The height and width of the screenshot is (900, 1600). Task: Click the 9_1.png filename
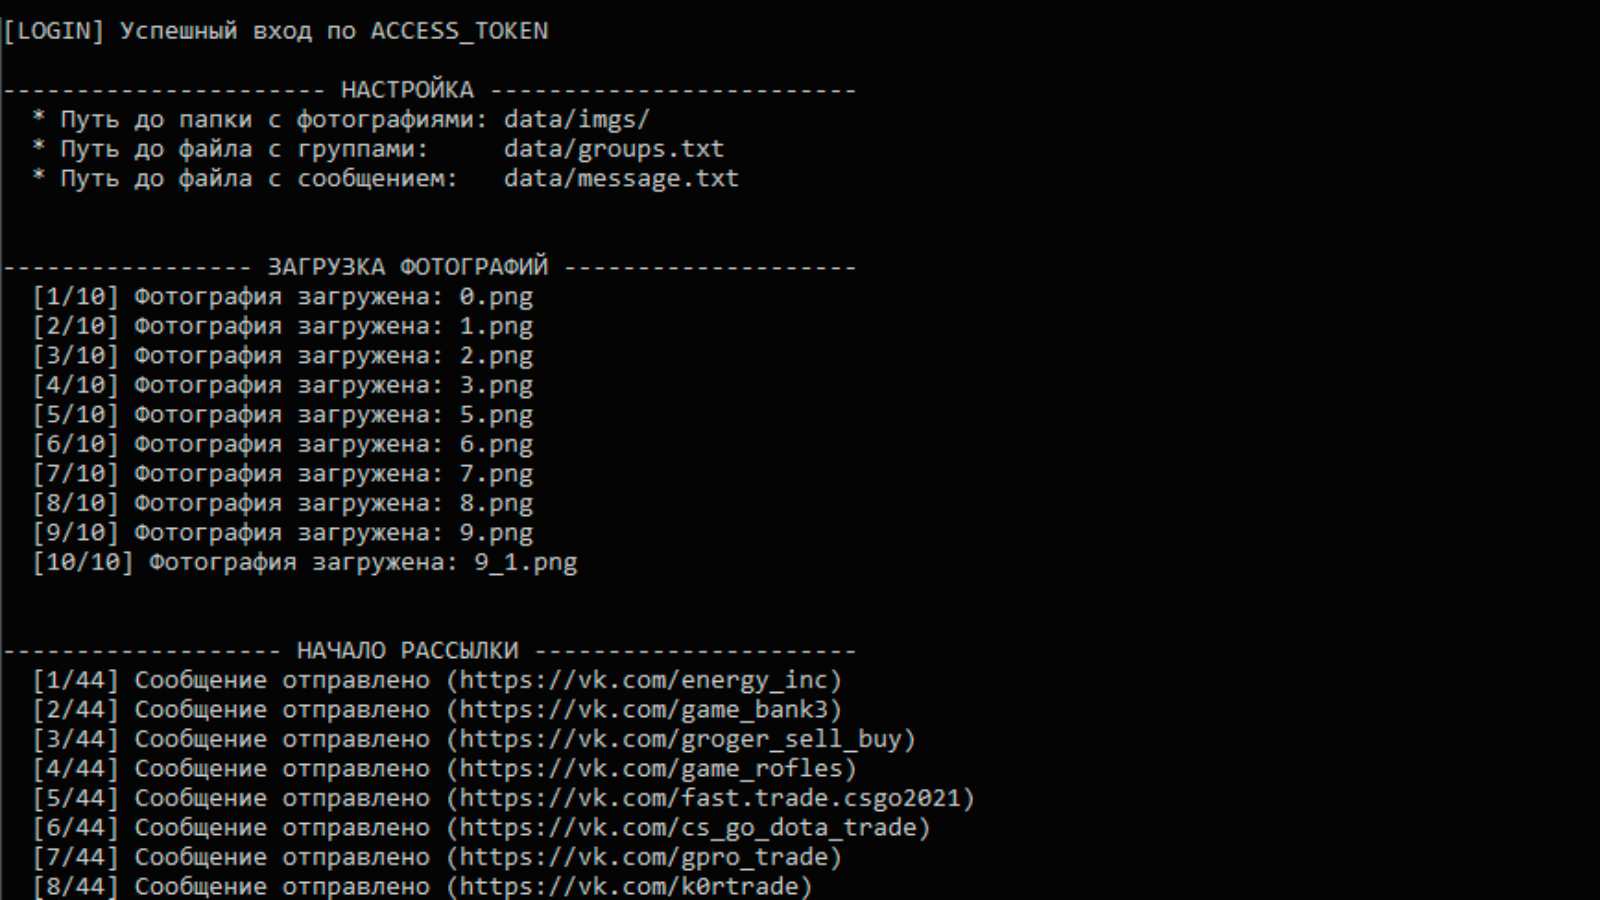[525, 563]
